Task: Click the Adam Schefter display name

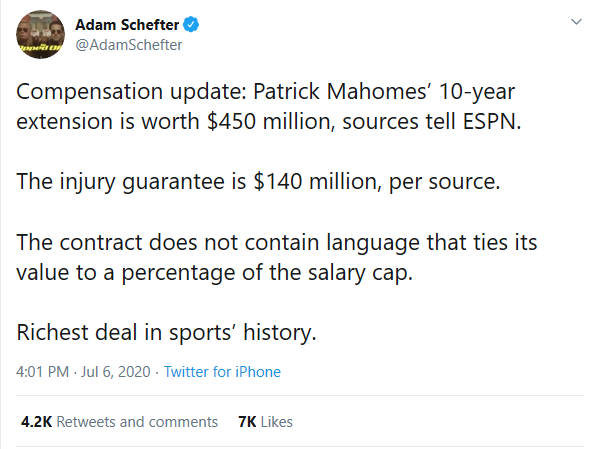Action: (x=127, y=25)
